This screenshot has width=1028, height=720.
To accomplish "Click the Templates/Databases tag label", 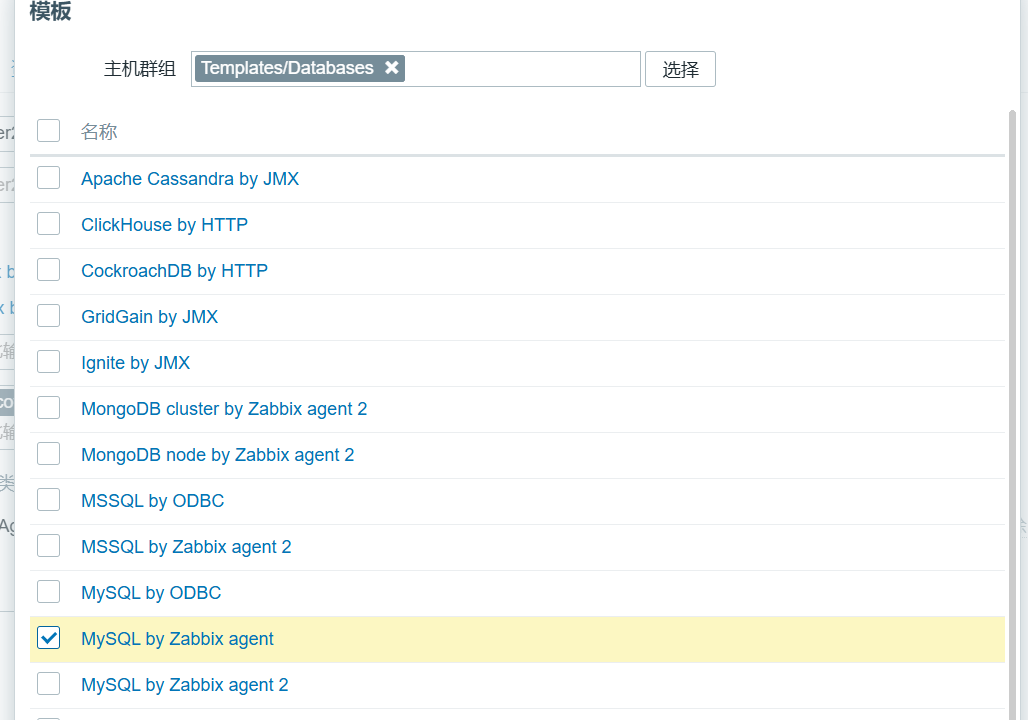I will (x=287, y=68).
